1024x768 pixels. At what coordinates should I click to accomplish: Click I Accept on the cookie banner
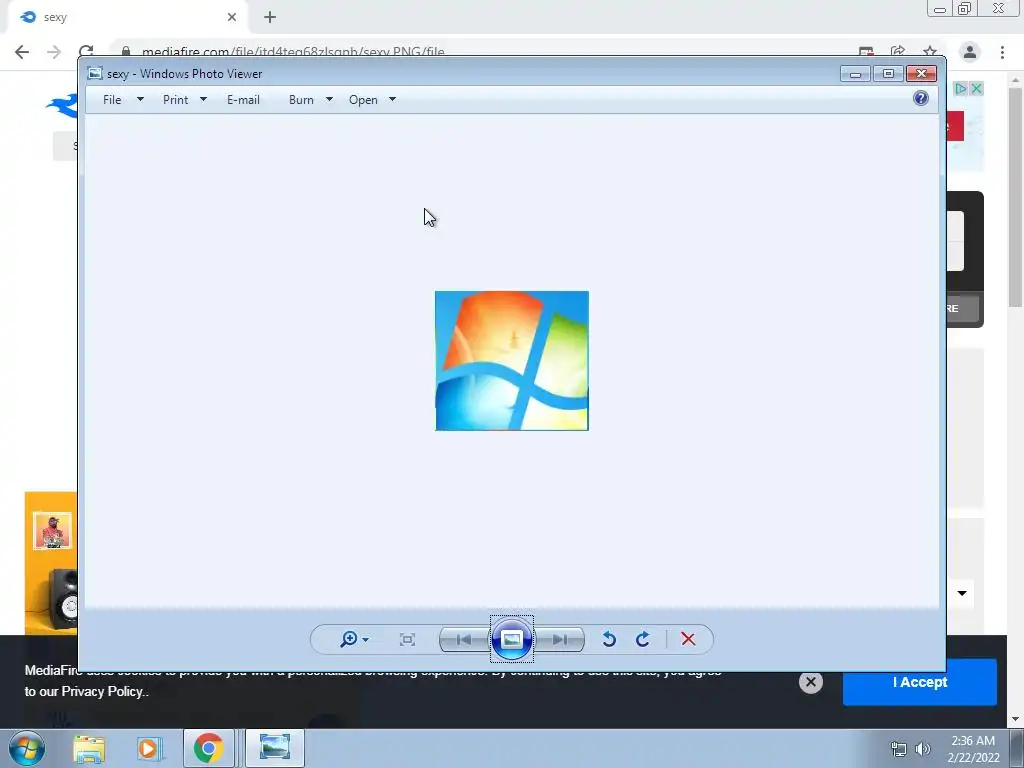920,682
